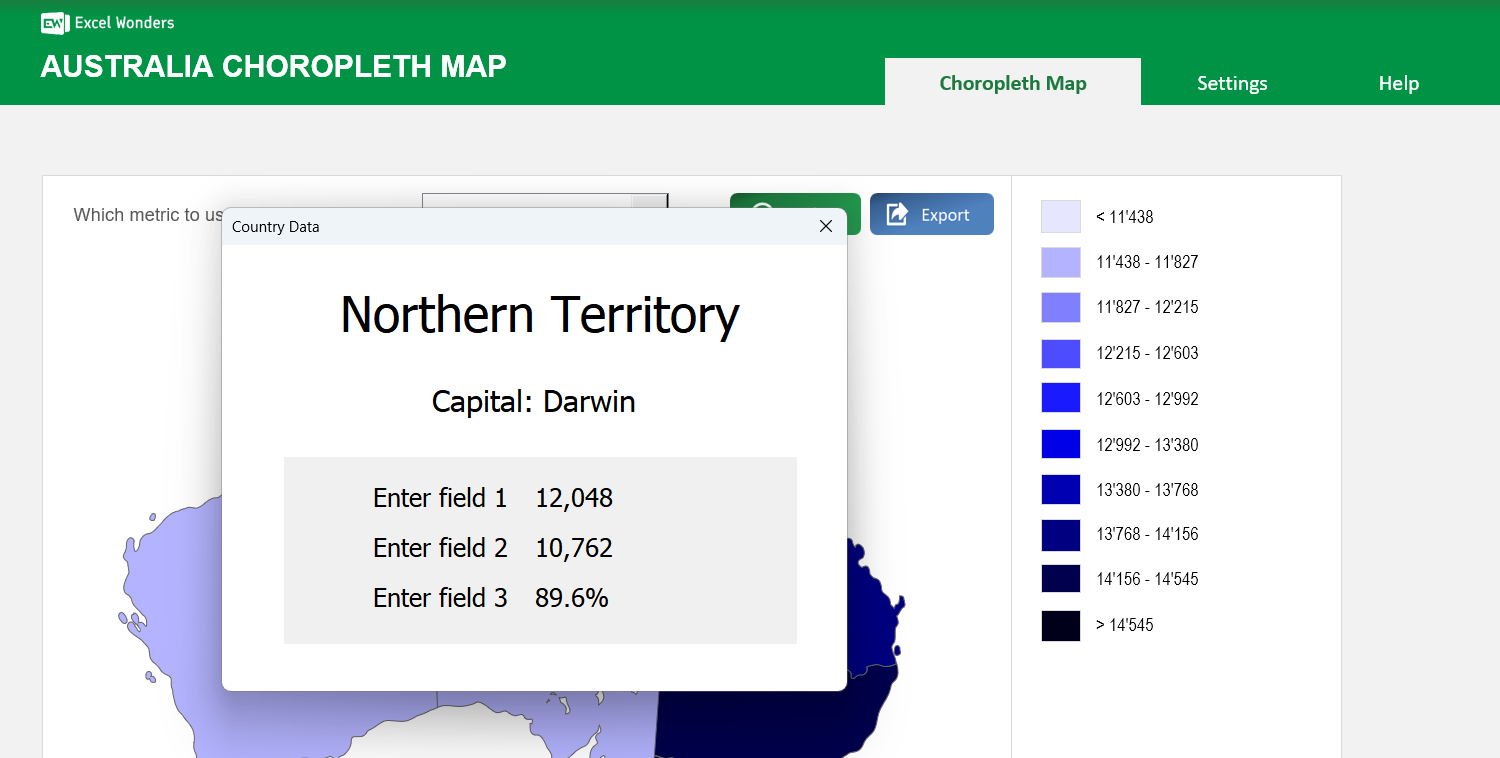Select the < 11'438 legend swatch

(x=1060, y=216)
